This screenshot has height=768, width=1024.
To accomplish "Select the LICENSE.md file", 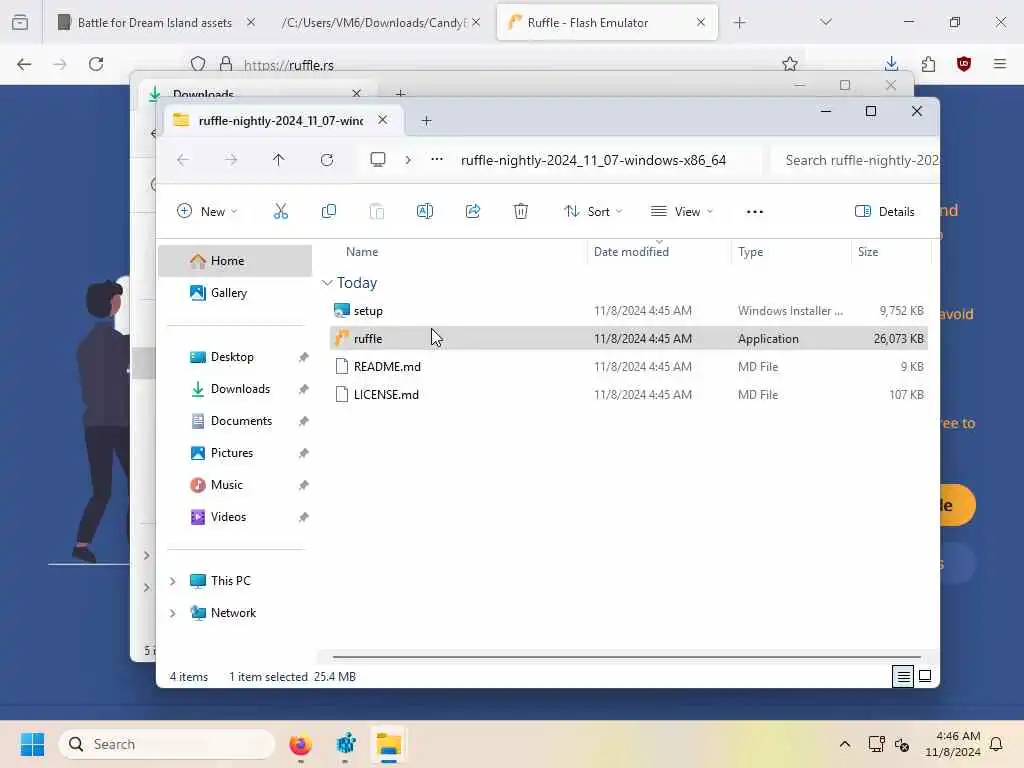I will click(x=628, y=394).
